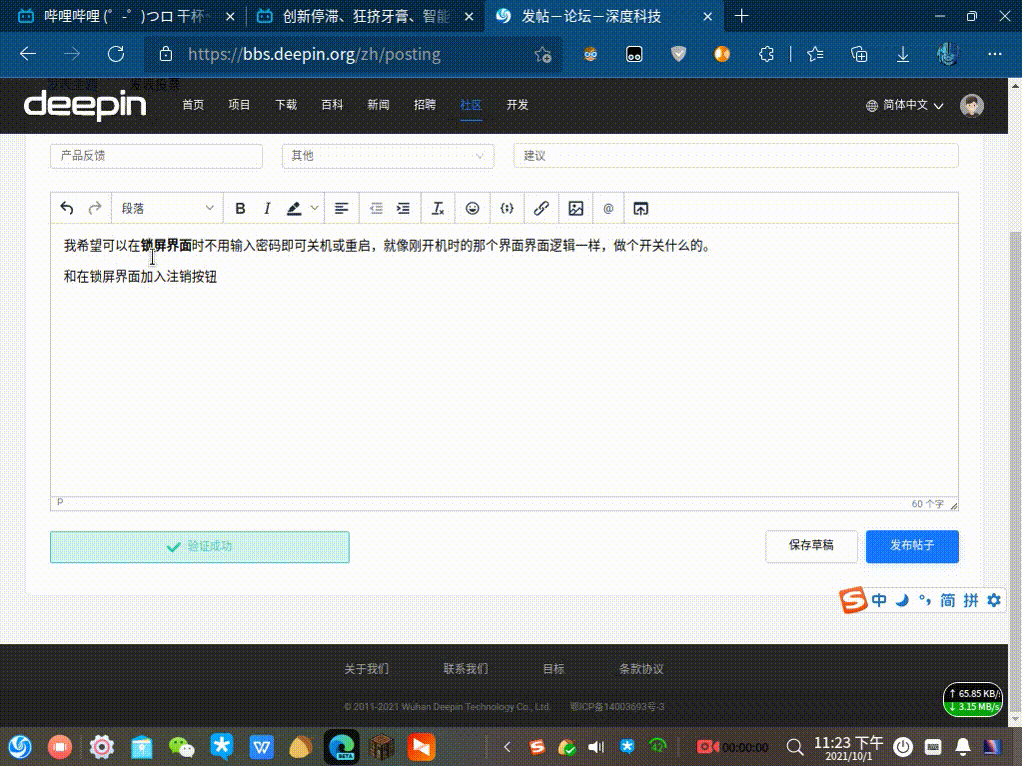Click the 发布帖子 publish button
The height and width of the screenshot is (766, 1022).
click(912, 546)
